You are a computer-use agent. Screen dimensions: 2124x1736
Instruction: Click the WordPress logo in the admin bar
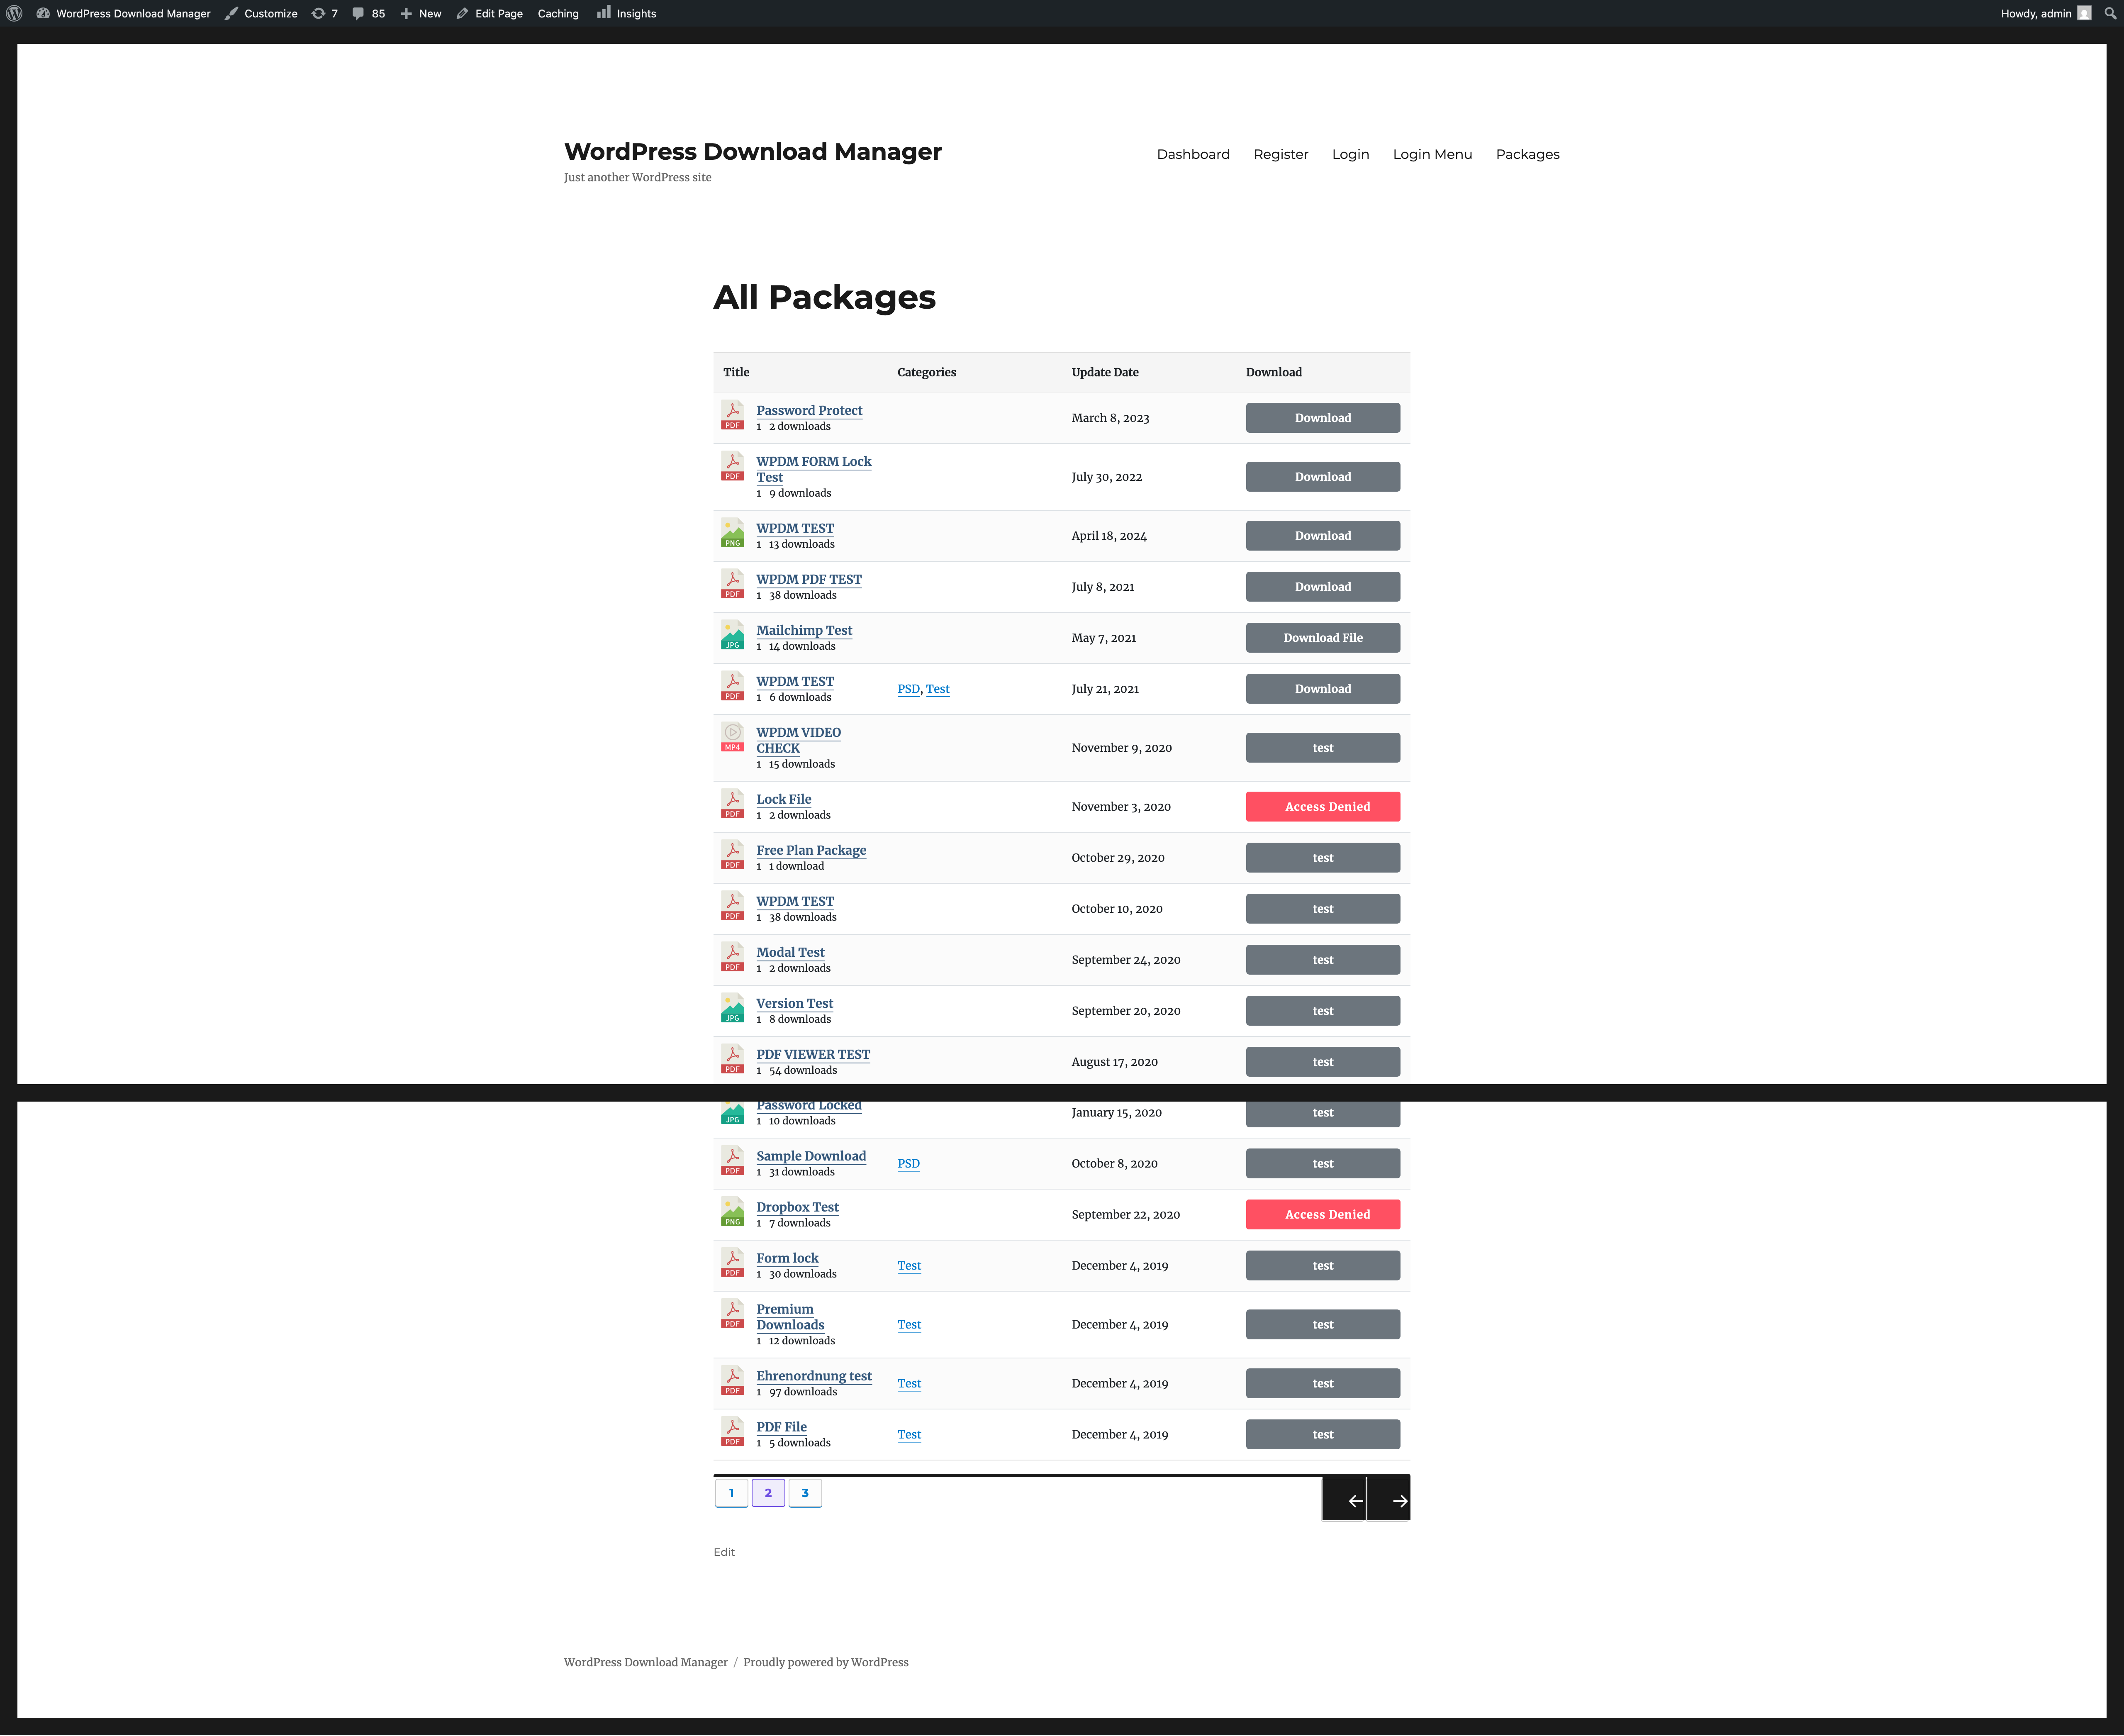pyautogui.click(x=14, y=13)
